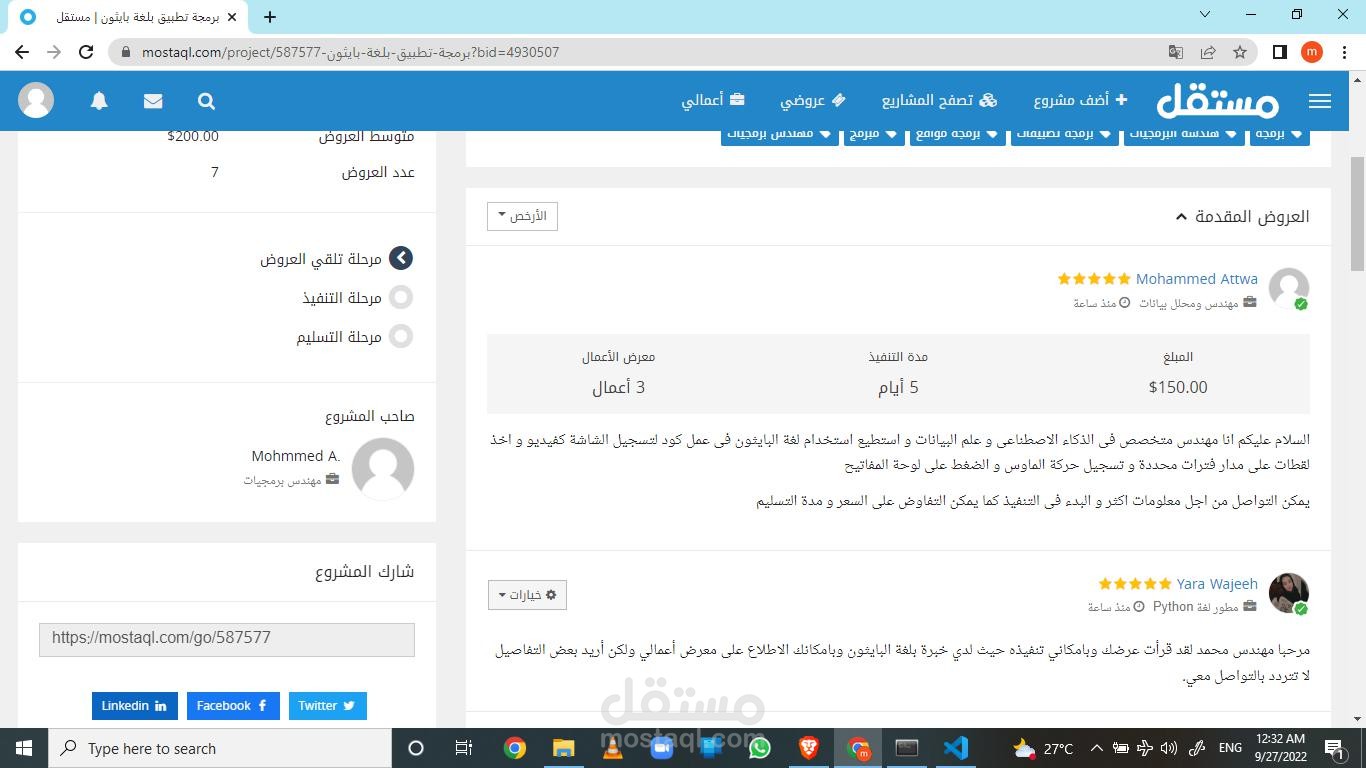This screenshot has width=1366, height=768.
Task: Open VLC media player from taskbar
Action: [612, 748]
